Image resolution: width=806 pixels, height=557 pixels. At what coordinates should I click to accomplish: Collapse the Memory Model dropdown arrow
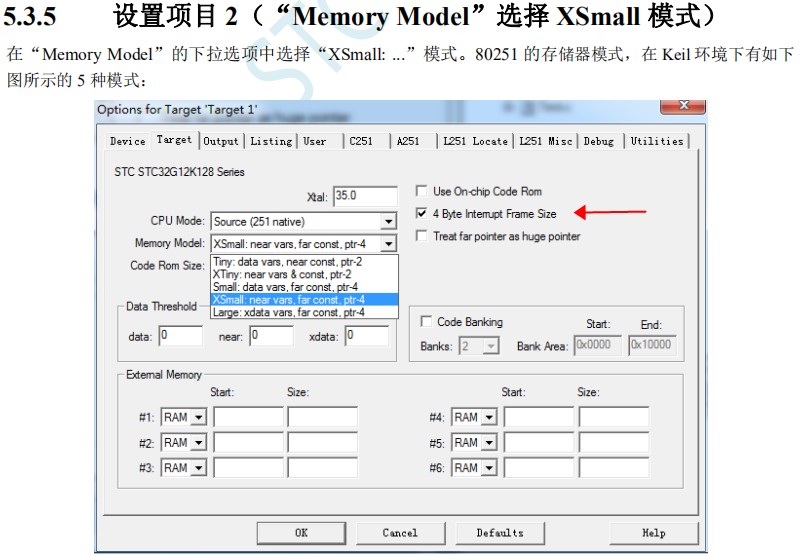(x=389, y=244)
